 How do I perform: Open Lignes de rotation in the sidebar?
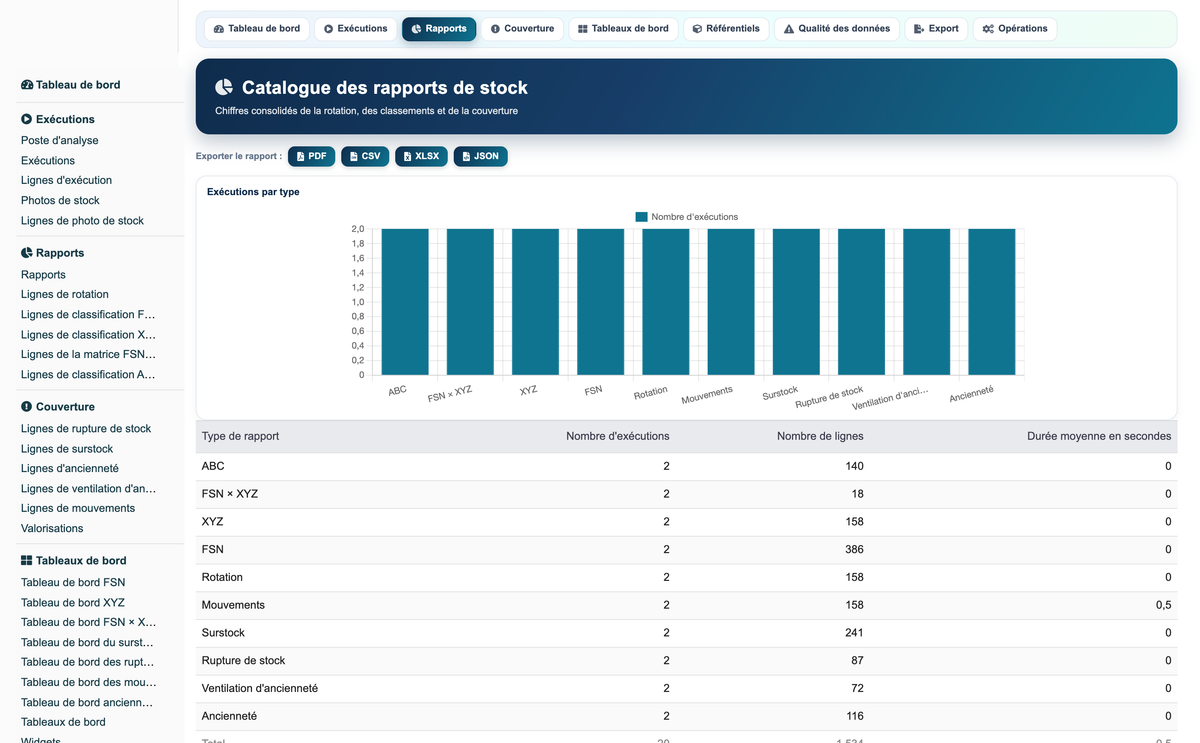pyautogui.click(x=65, y=295)
